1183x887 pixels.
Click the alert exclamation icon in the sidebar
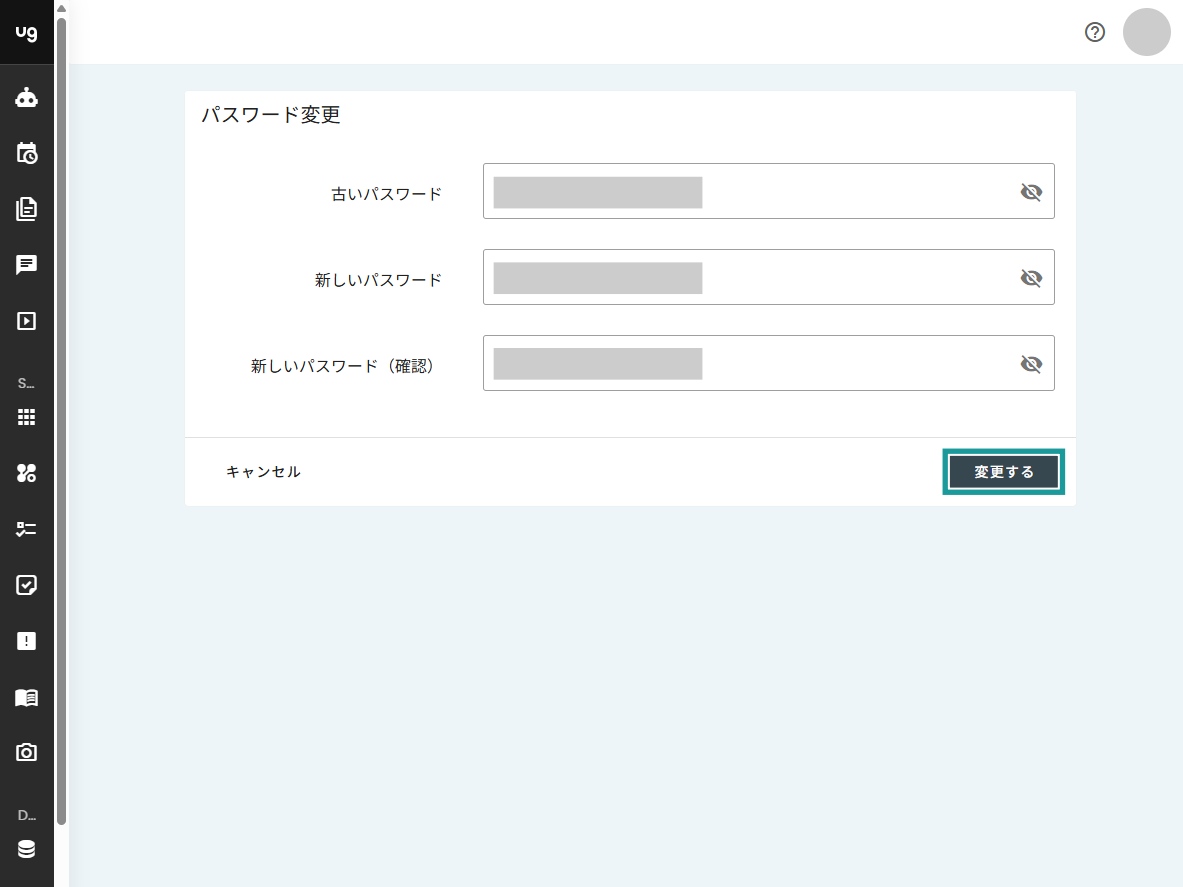(x=26, y=641)
